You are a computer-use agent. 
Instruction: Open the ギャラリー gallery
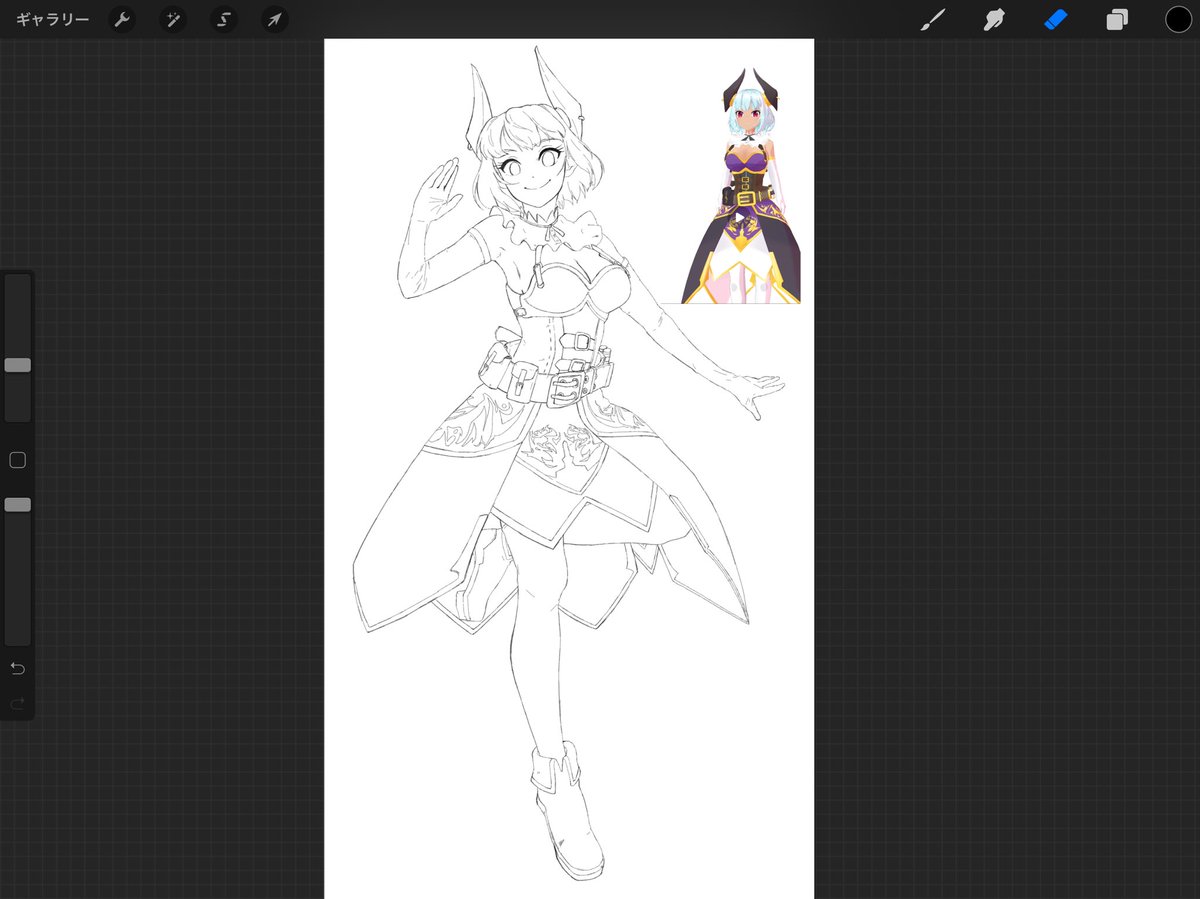pyautogui.click(x=52, y=20)
